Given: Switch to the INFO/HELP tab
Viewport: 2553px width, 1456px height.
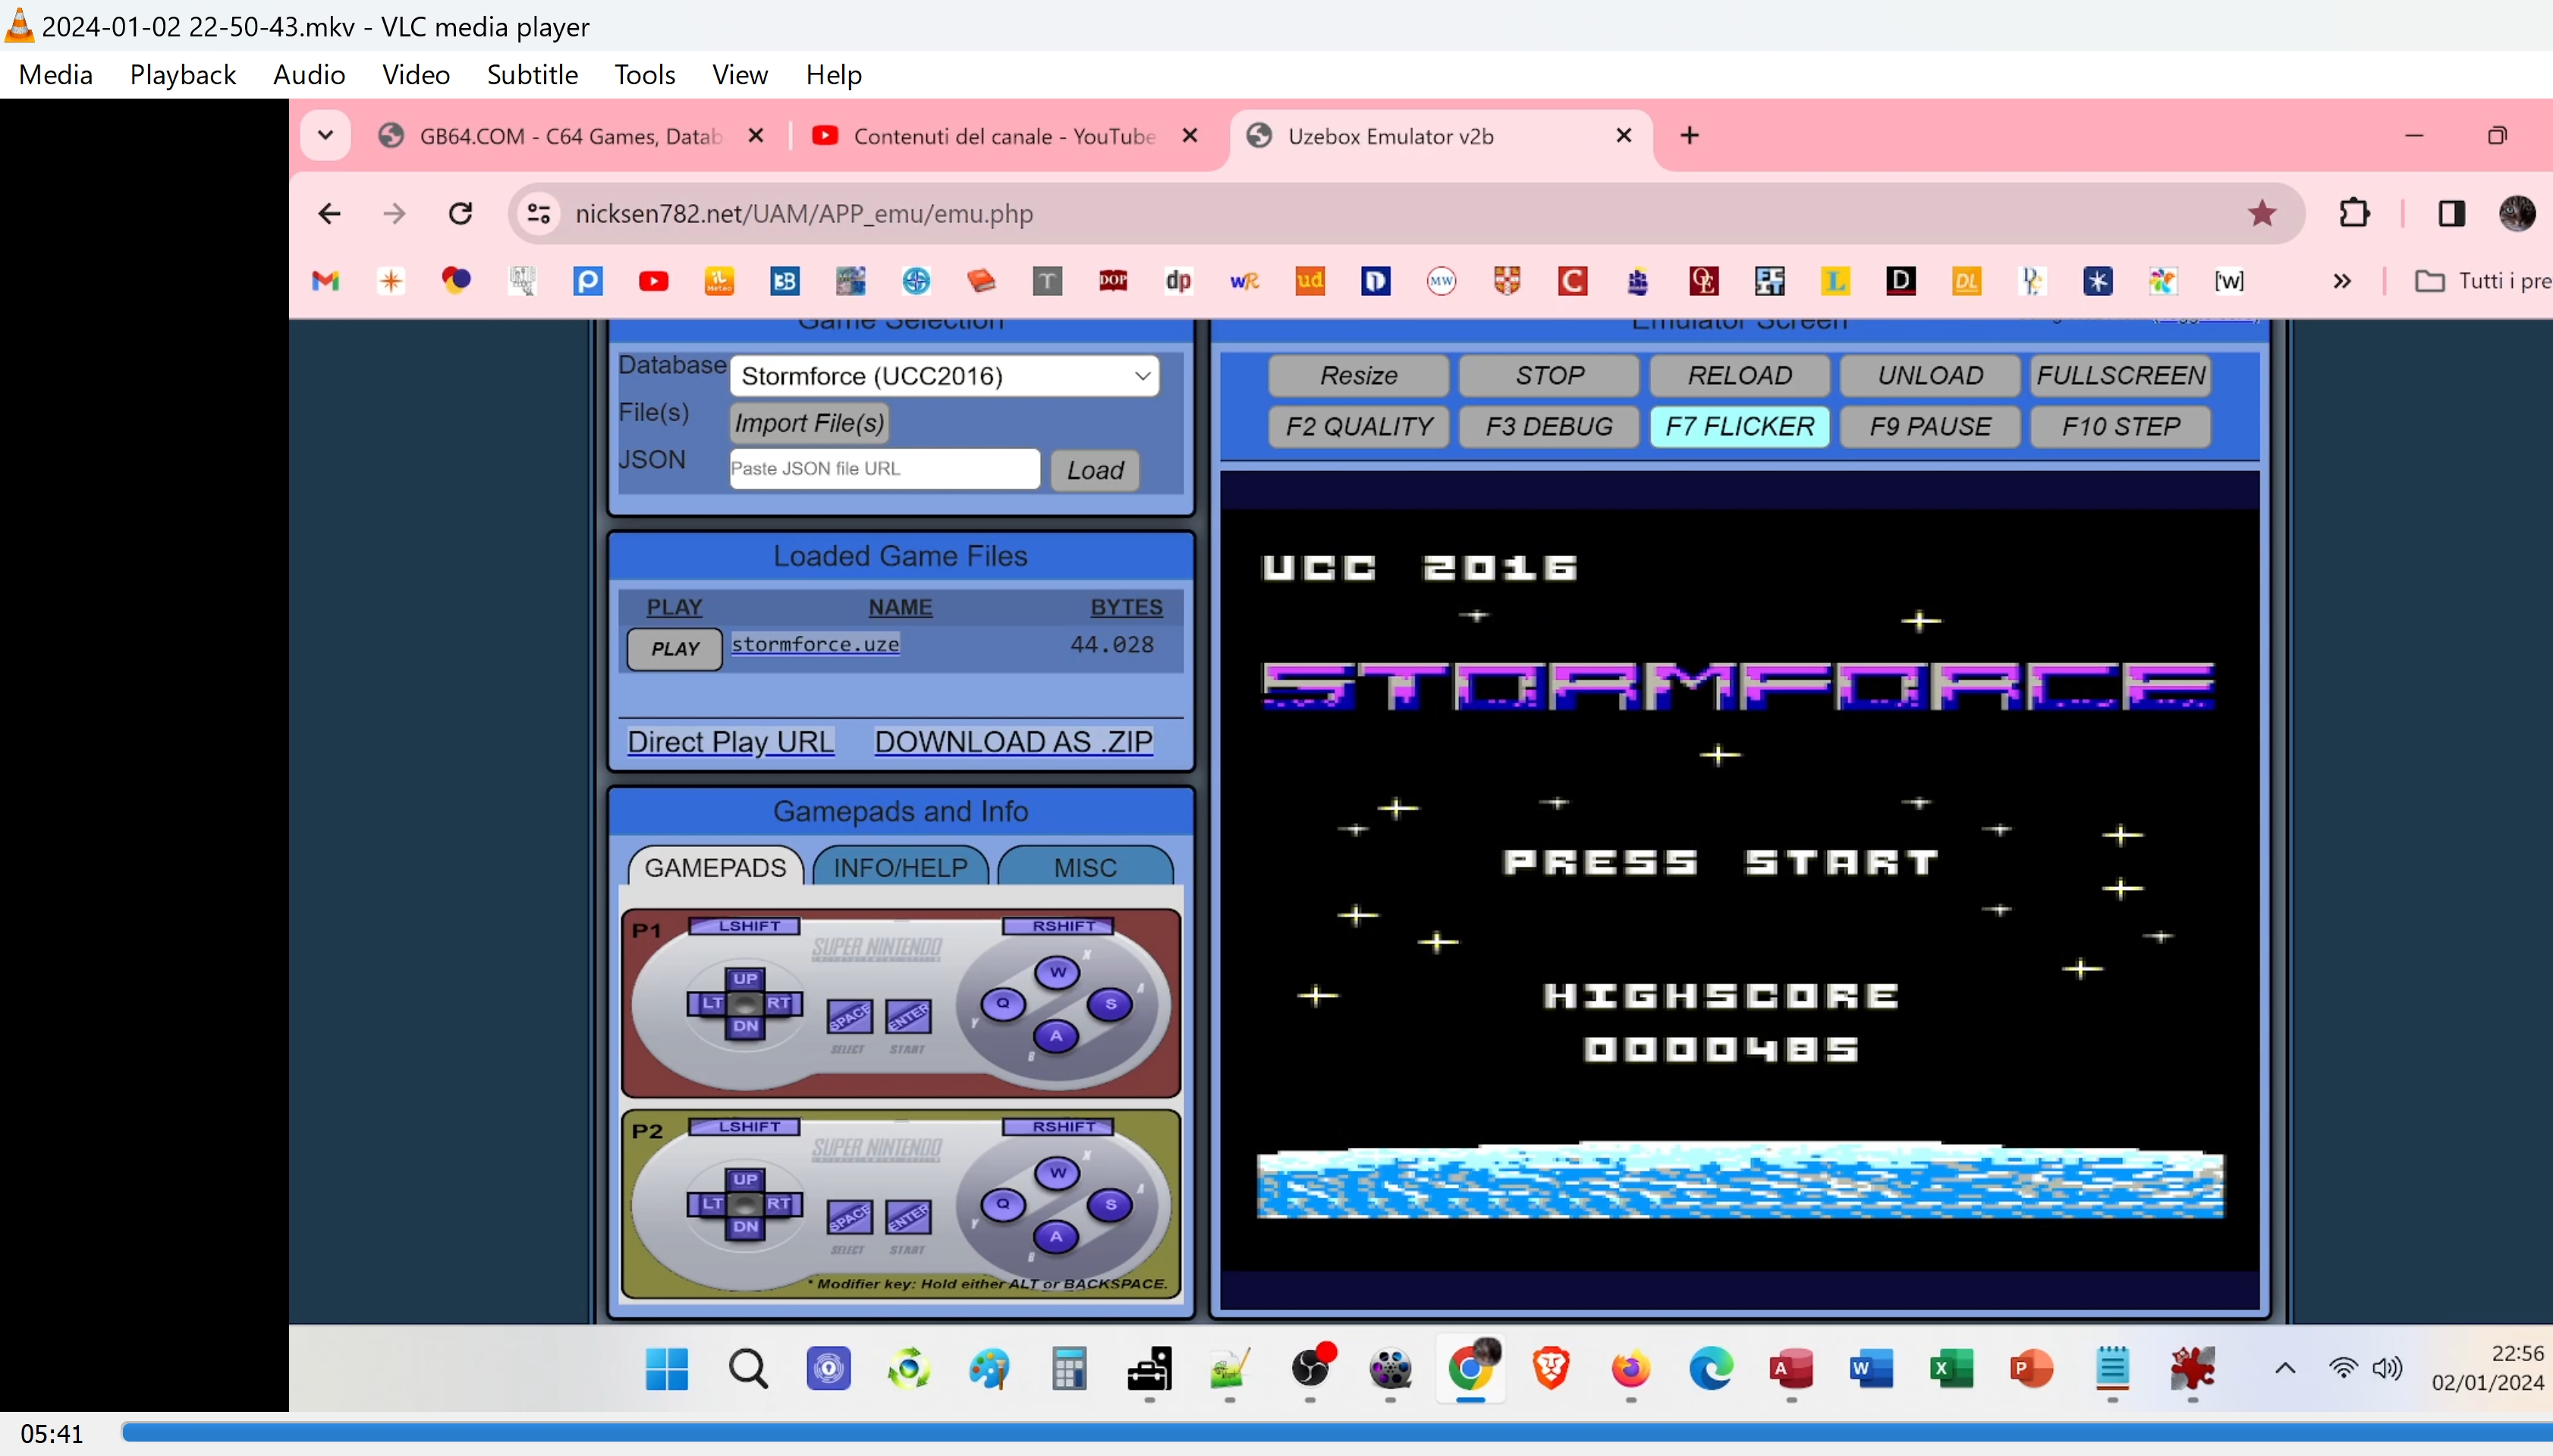Looking at the screenshot, I should coord(900,867).
